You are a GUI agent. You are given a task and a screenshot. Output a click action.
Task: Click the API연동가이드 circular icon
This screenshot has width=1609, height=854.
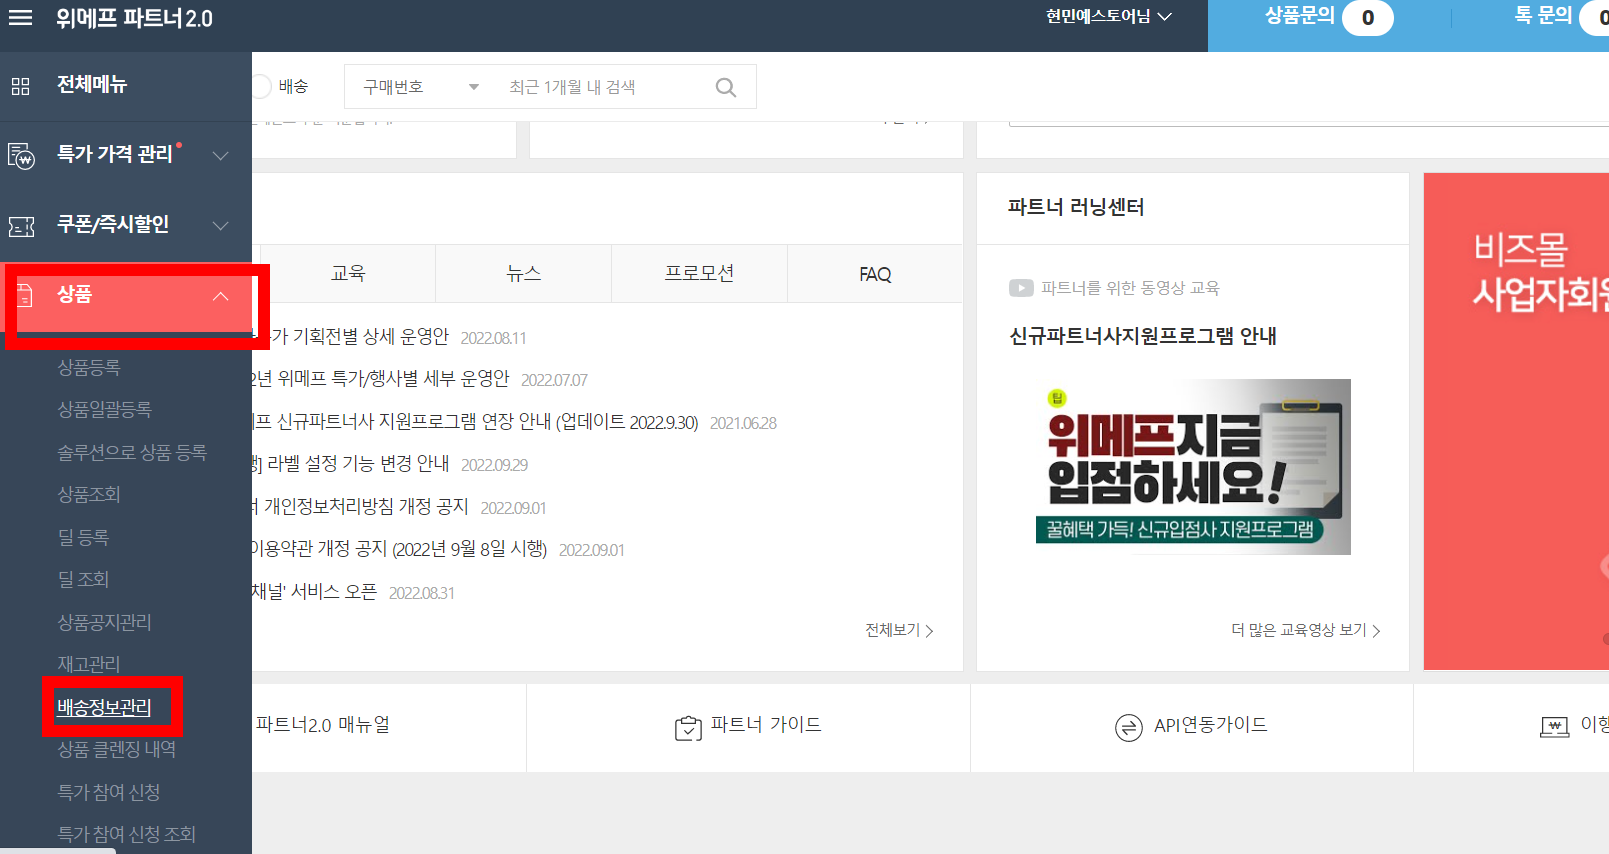tap(1128, 727)
